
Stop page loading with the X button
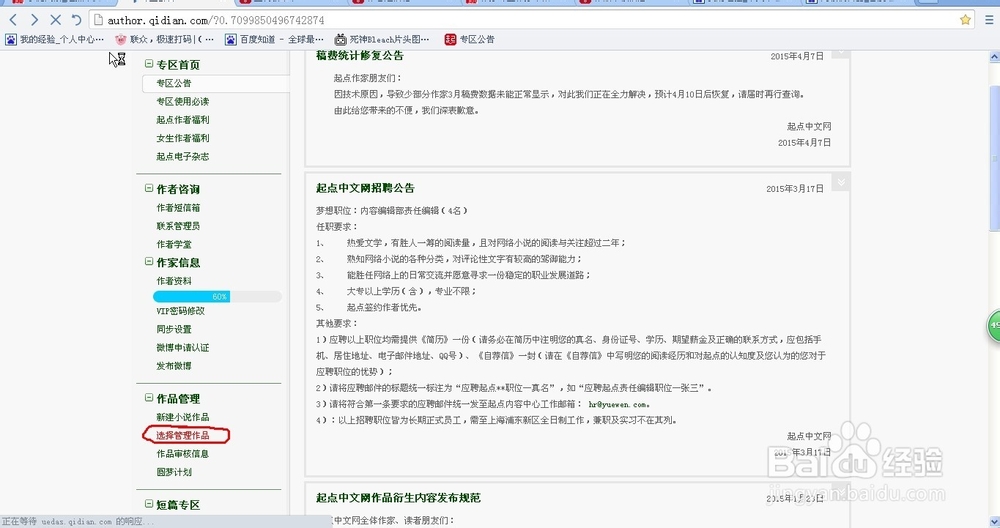55,20
